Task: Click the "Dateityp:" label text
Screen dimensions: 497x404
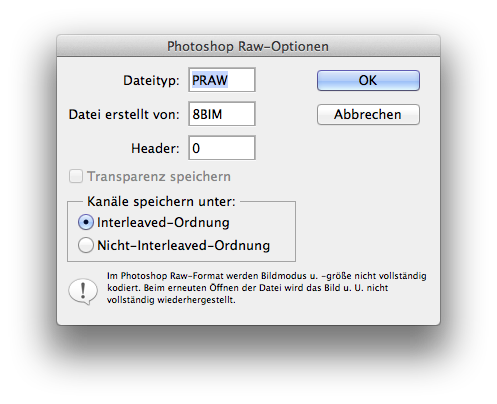Action: point(151,80)
